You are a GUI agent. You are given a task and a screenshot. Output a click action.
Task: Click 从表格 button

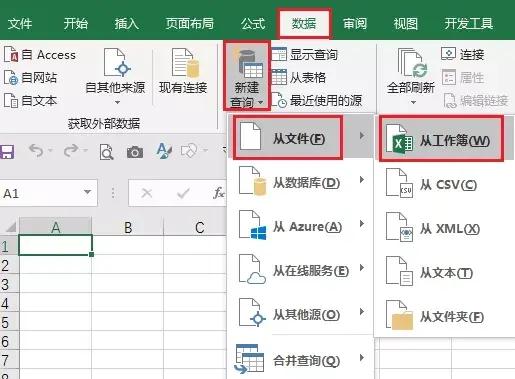coord(299,77)
